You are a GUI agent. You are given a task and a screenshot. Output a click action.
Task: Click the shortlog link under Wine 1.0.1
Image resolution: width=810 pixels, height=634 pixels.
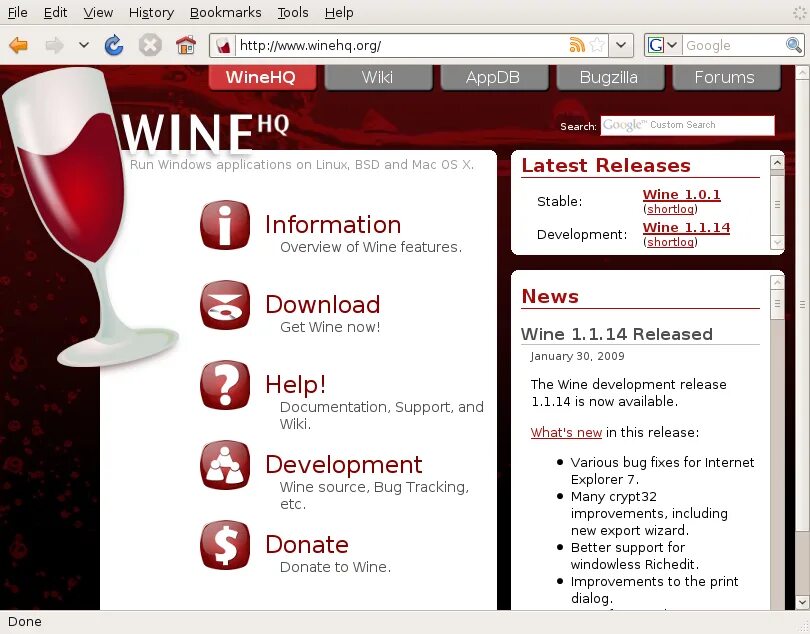pos(669,209)
